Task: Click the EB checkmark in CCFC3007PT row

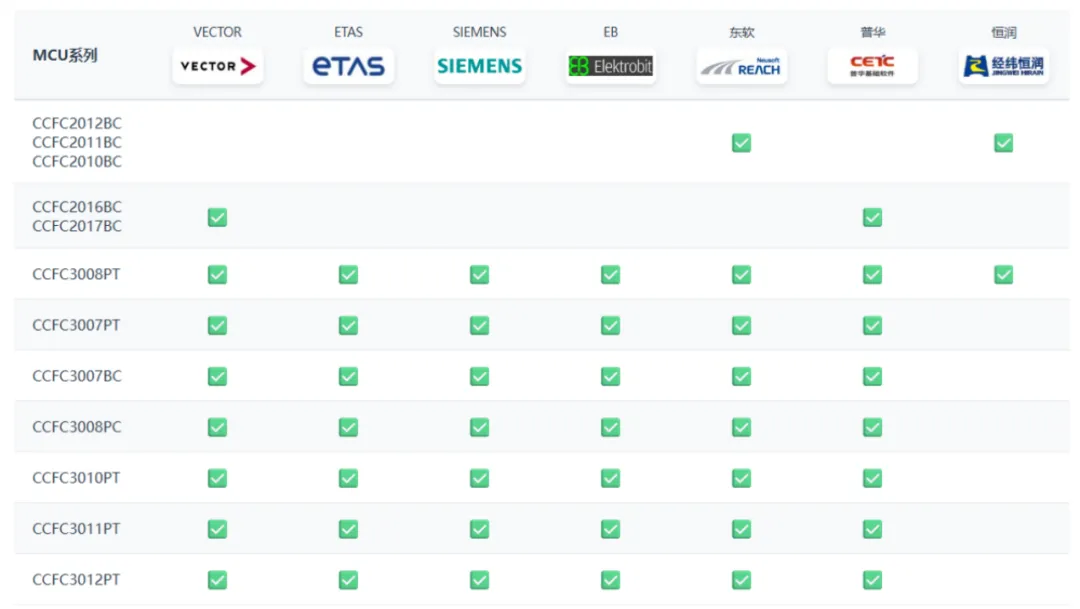Action: click(610, 325)
